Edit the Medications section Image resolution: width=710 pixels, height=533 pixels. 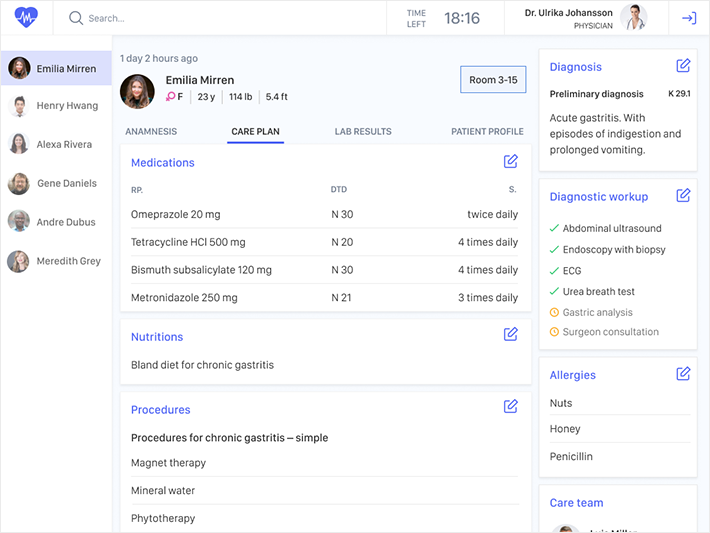click(x=510, y=161)
